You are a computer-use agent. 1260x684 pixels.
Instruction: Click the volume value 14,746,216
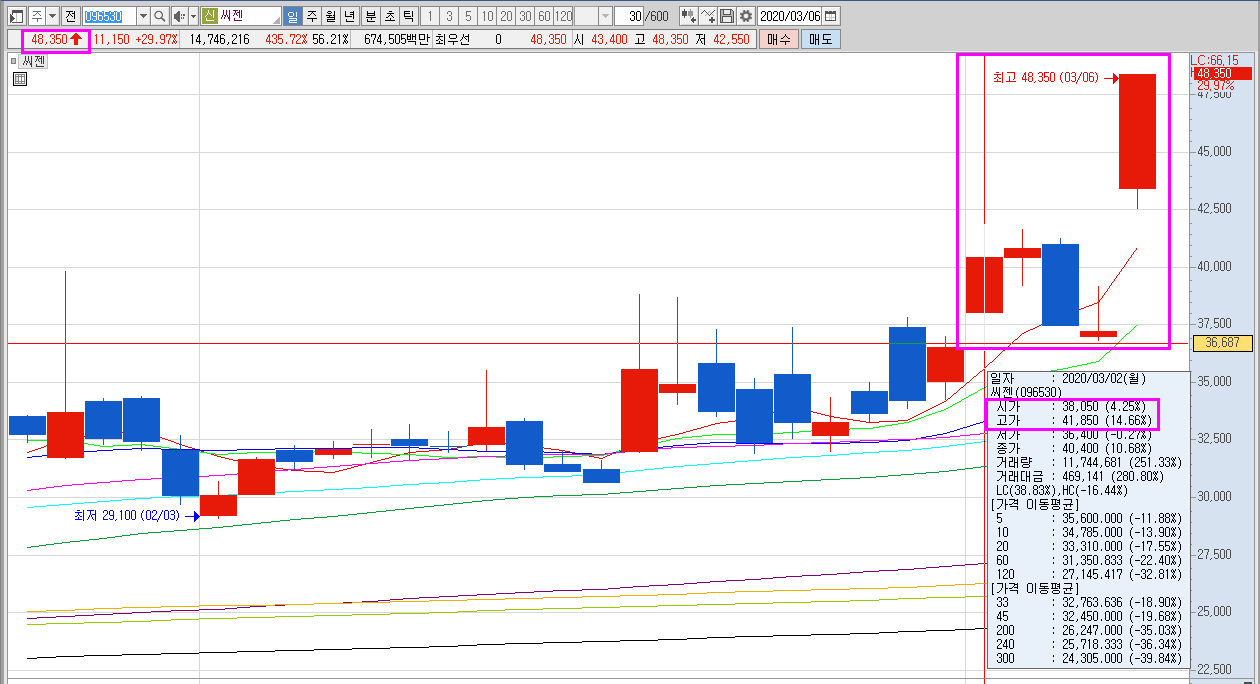pyautogui.click(x=219, y=39)
